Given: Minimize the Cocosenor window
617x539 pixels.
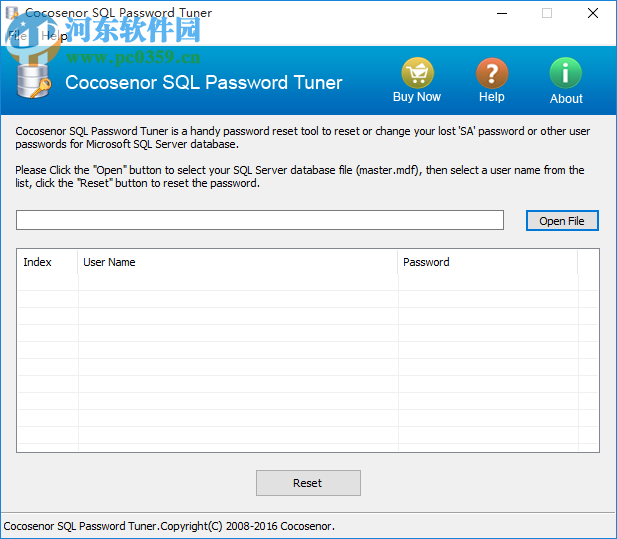Looking at the screenshot, I should [x=502, y=13].
